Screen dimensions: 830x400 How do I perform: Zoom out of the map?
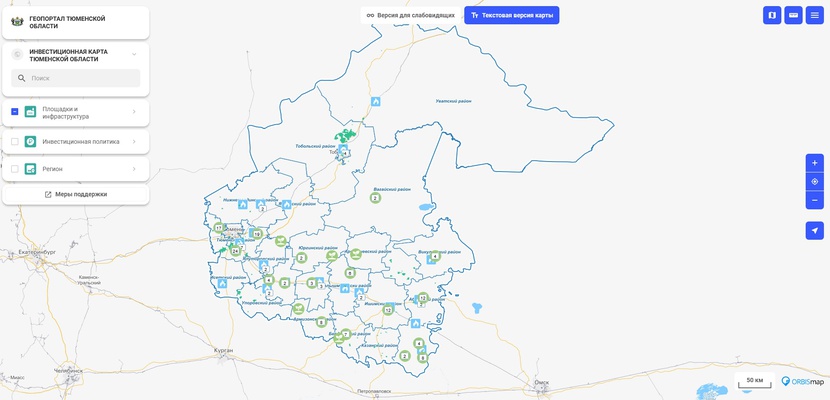814,200
